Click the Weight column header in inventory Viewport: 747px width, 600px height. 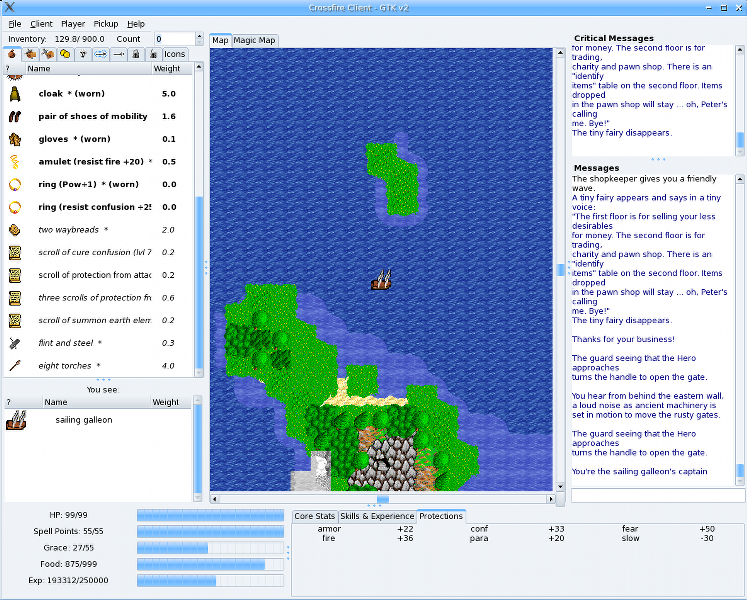167,69
